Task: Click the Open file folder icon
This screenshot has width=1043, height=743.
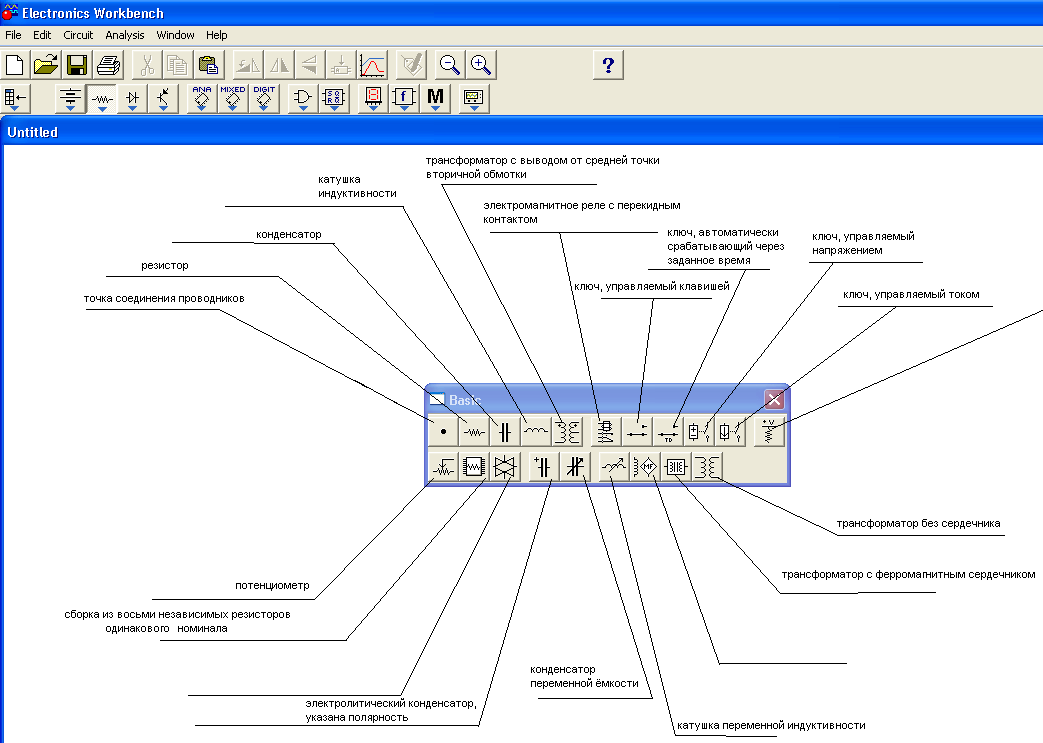Action: [x=45, y=65]
